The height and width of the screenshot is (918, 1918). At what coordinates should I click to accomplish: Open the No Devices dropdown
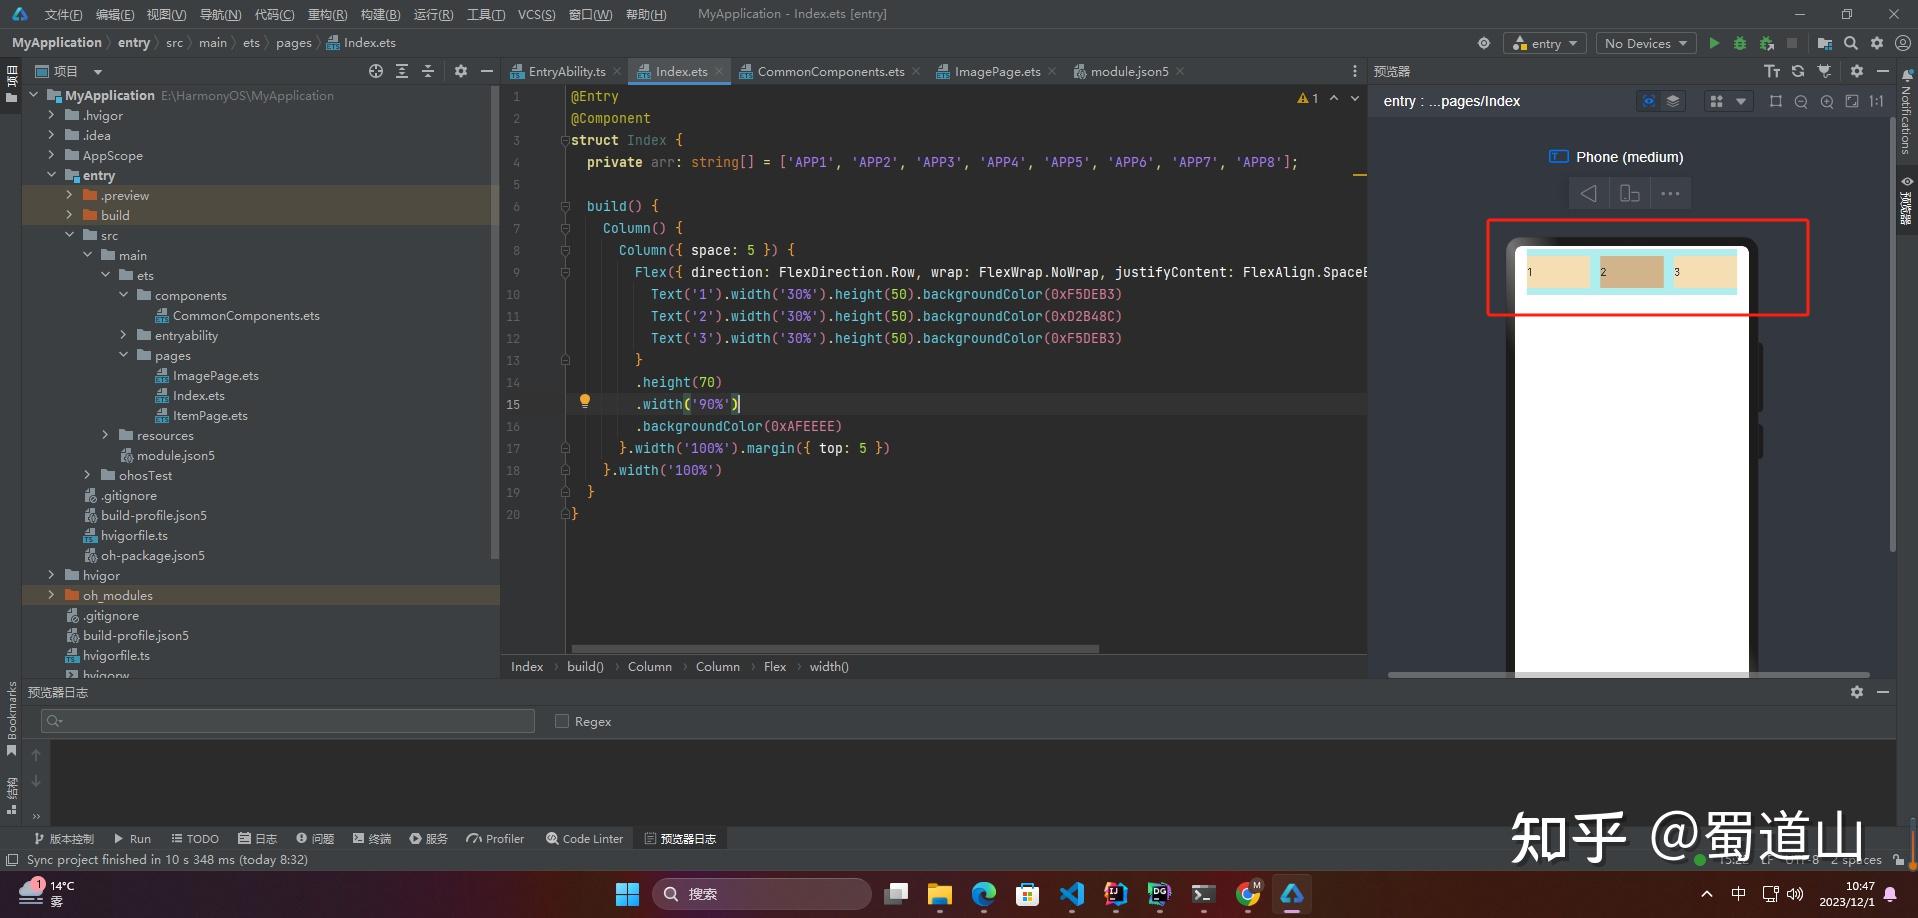click(1645, 43)
